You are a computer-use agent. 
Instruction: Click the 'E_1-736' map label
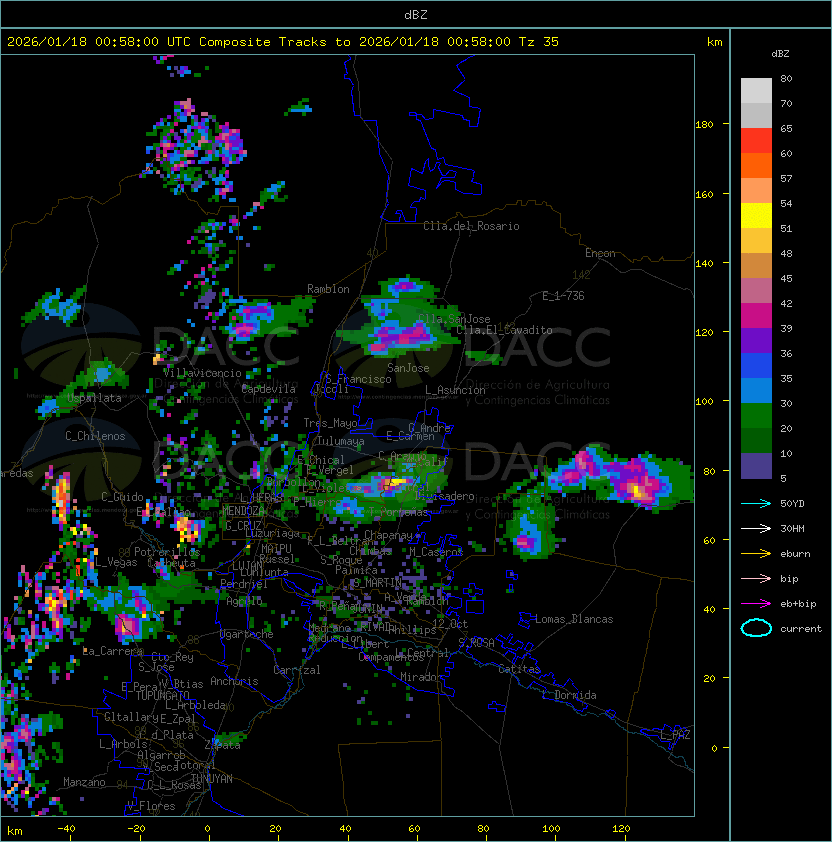coord(563,296)
